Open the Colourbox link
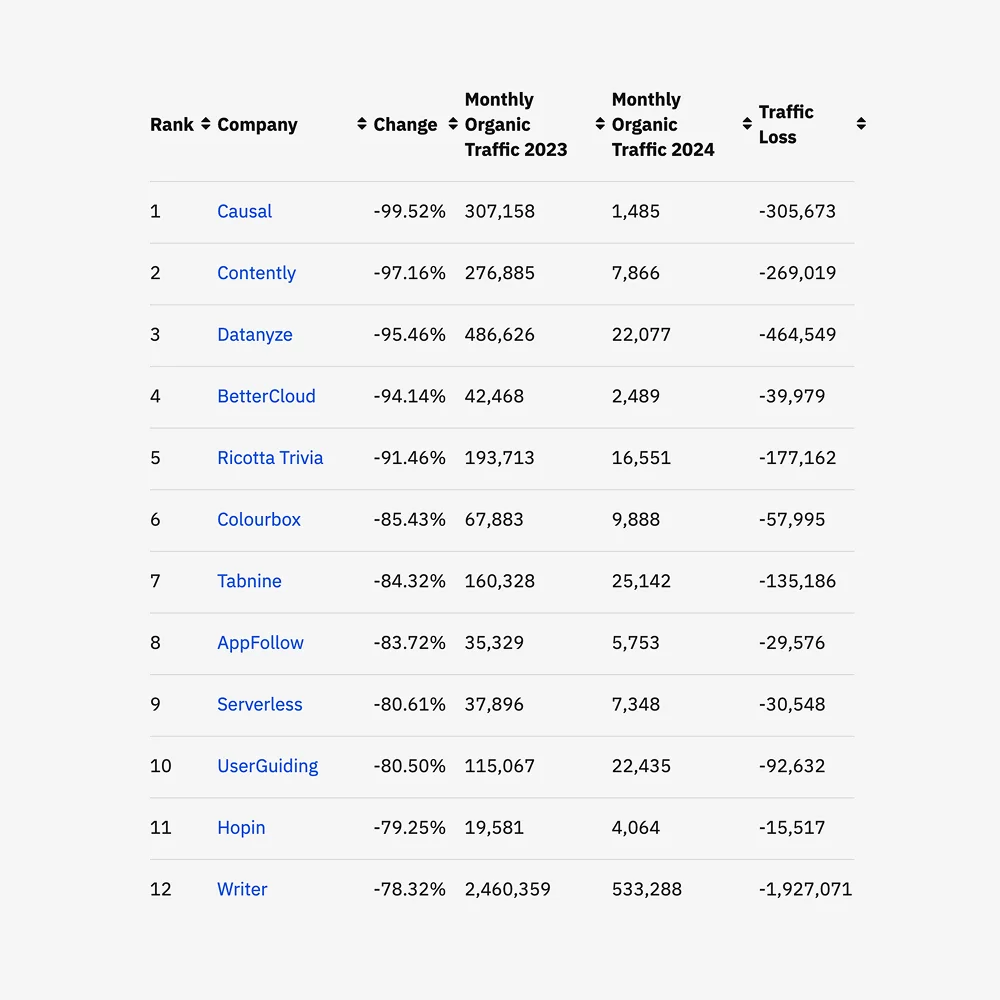Viewport: 1000px width, 1000px height. 259,520
